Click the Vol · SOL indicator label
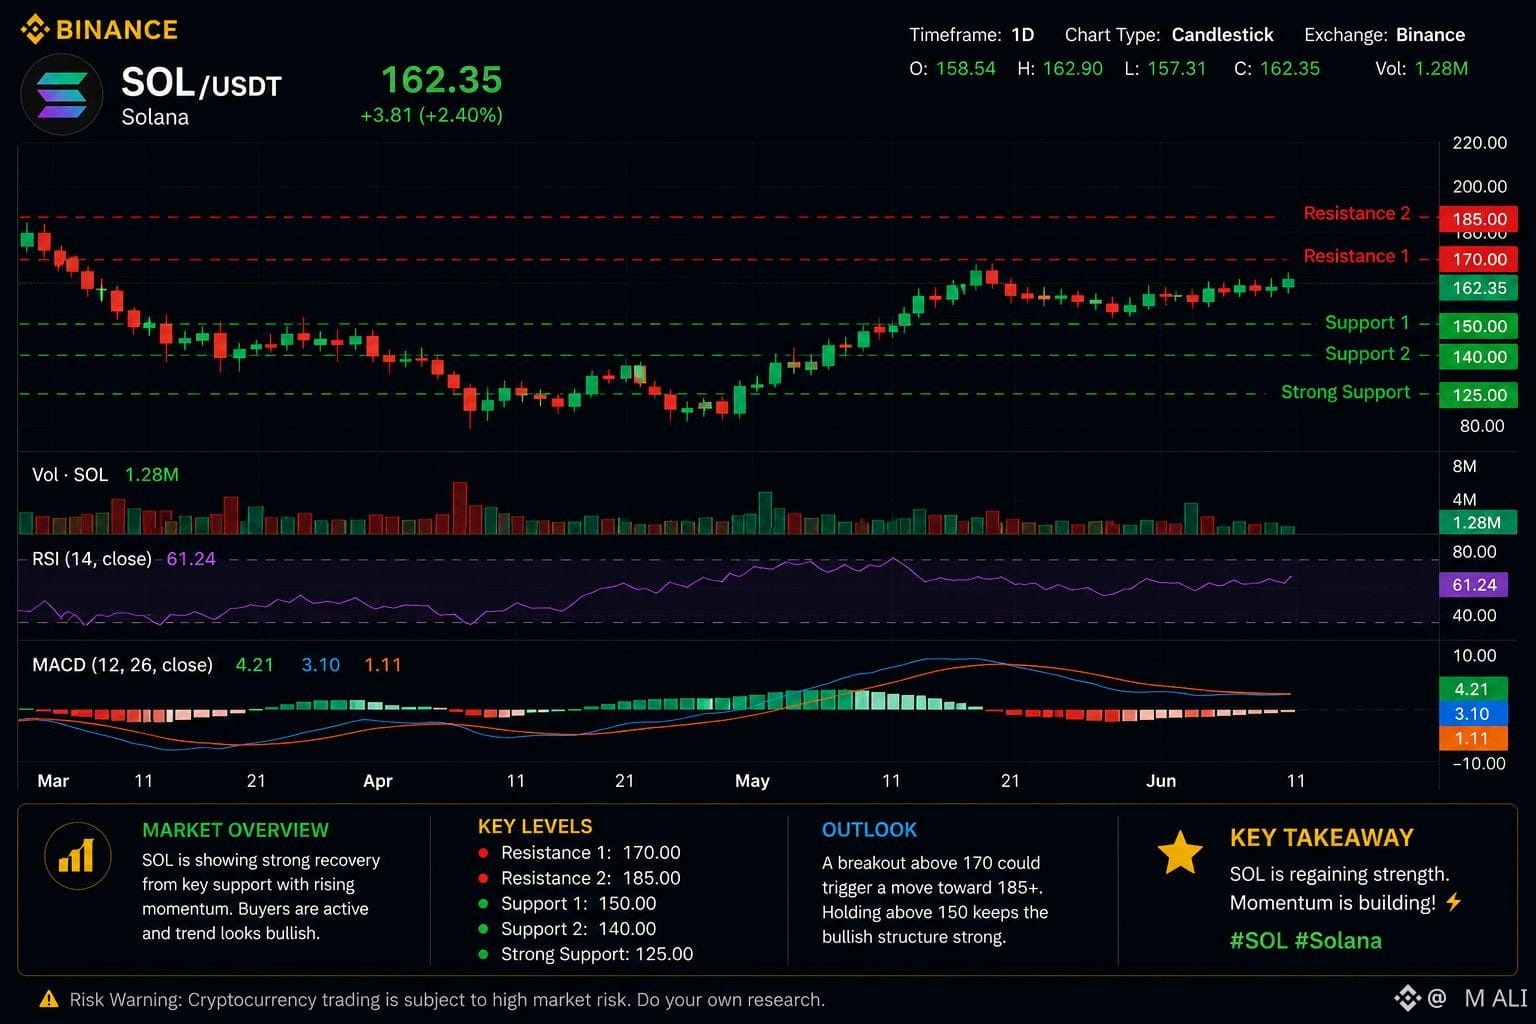 (70, 475)
